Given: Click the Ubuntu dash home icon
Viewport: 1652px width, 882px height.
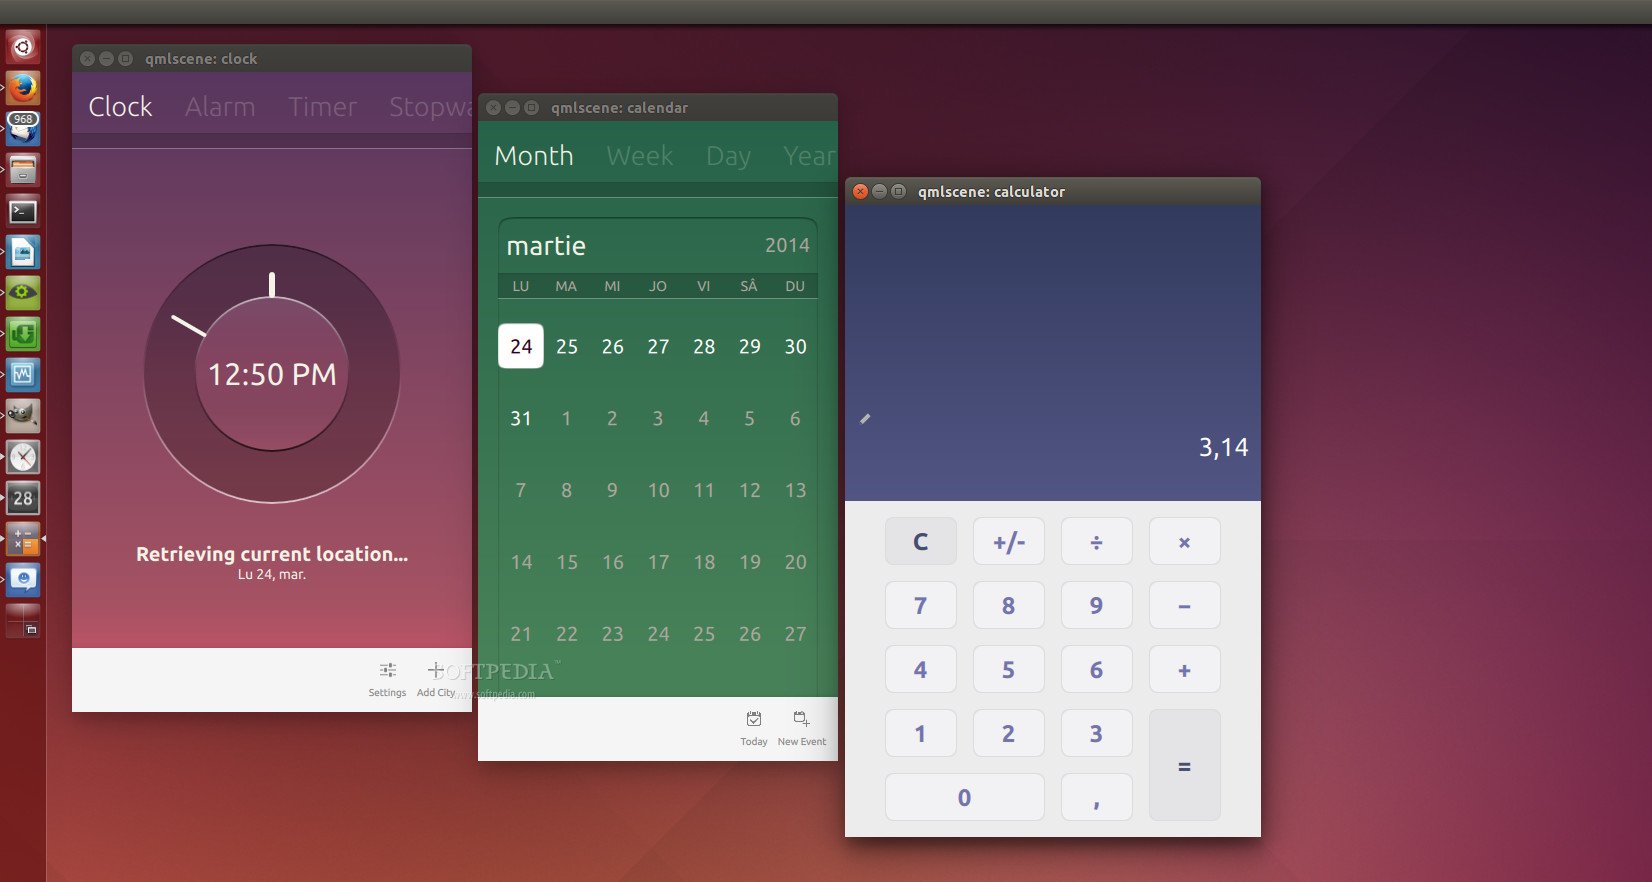Looking at the screenshot, I should click(x=23, y=47).
